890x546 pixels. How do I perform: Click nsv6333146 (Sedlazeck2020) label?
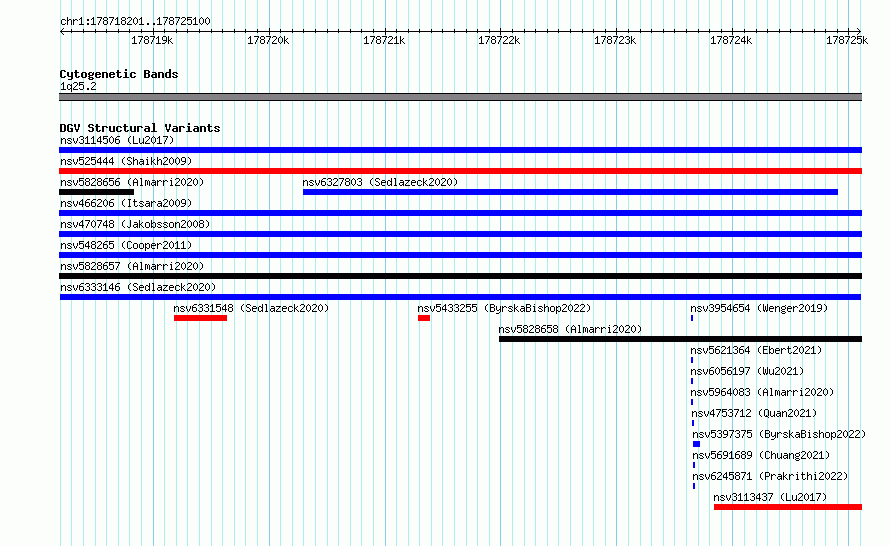point(138,287)
